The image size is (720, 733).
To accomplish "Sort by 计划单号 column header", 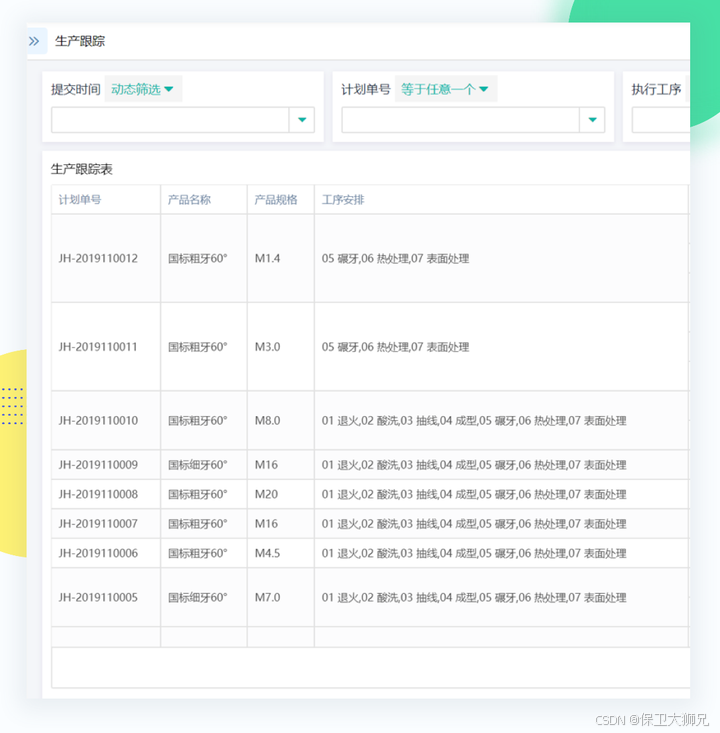I will [x=79, y=200].
